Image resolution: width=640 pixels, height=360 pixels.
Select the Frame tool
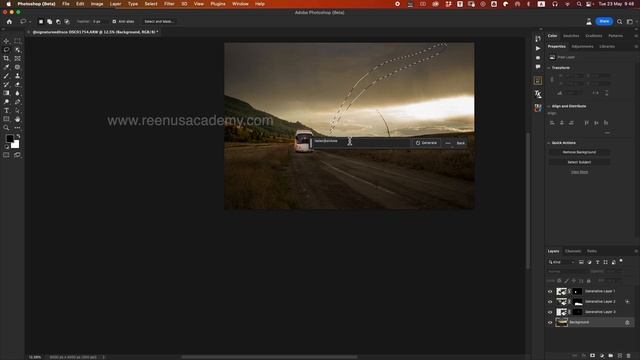pyautogui.click(x=18, y=58)
